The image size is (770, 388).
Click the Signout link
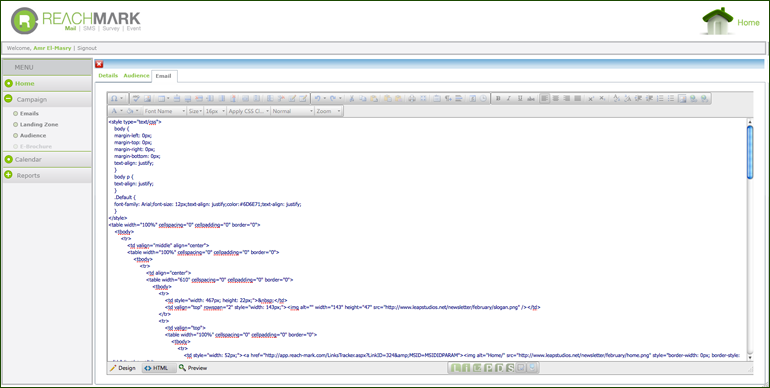pyautogui.click(x=87, y=48)
